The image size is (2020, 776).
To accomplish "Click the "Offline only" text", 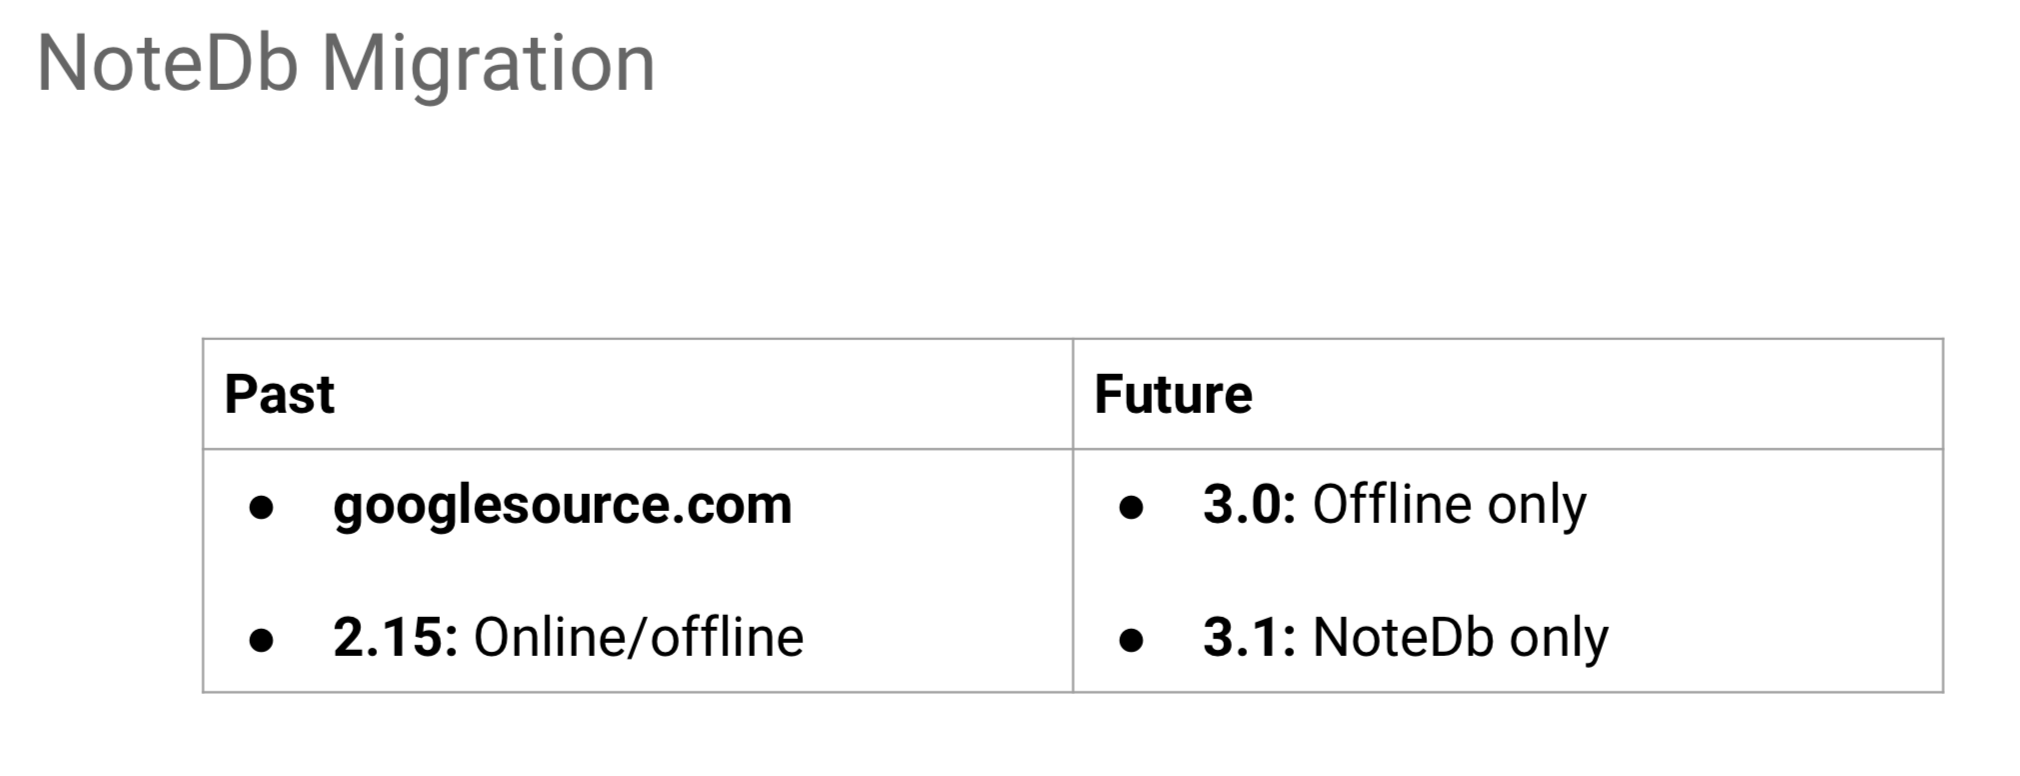I will coord(1449,505).
